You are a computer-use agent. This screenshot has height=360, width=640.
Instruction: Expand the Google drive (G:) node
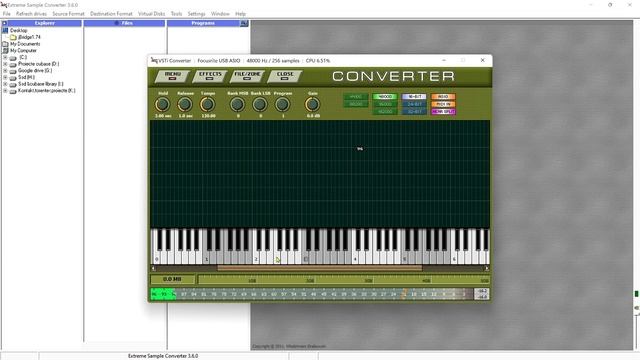5,71
